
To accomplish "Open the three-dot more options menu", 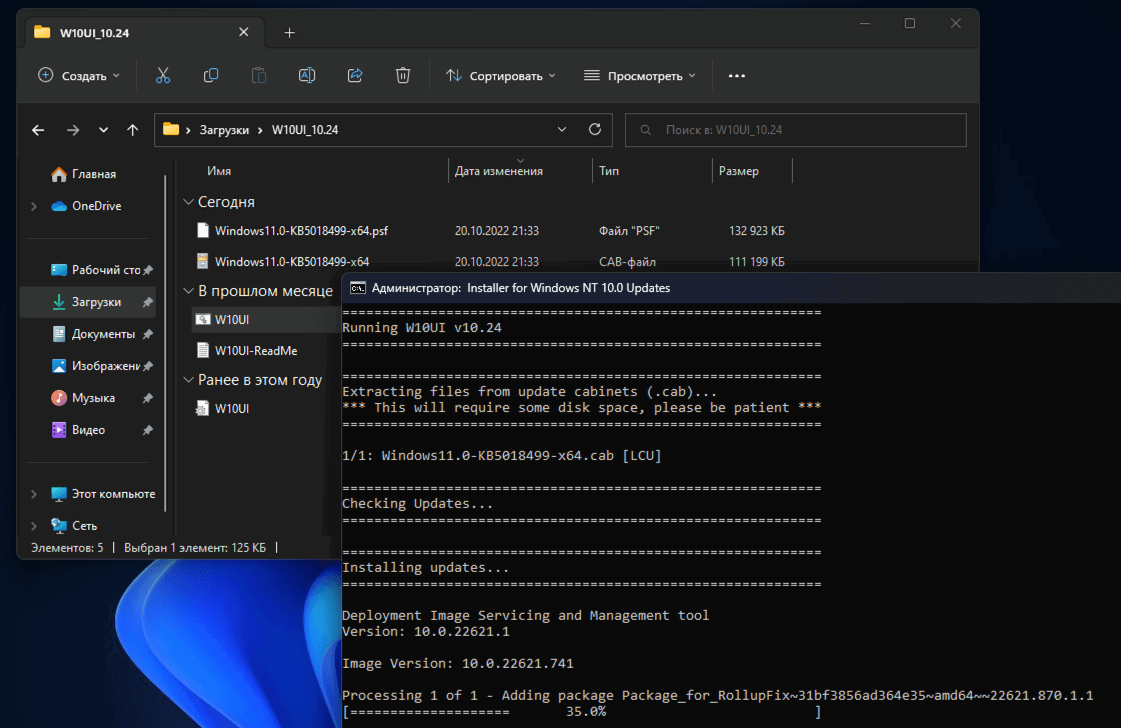I will click(x=737, y=76).
